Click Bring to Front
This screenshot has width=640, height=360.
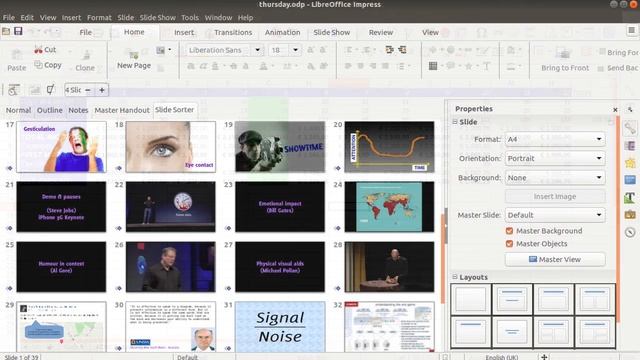point(565,60)
